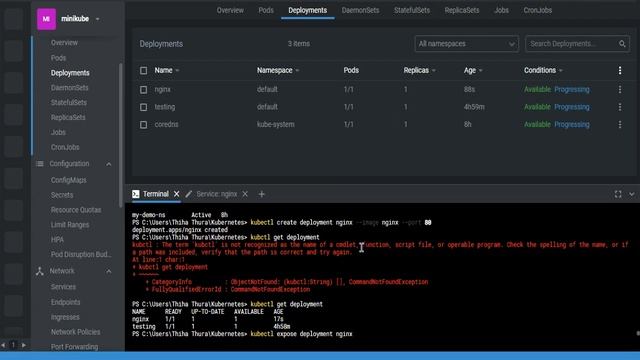
Task: Collapse the Network section
Action: 109,271
